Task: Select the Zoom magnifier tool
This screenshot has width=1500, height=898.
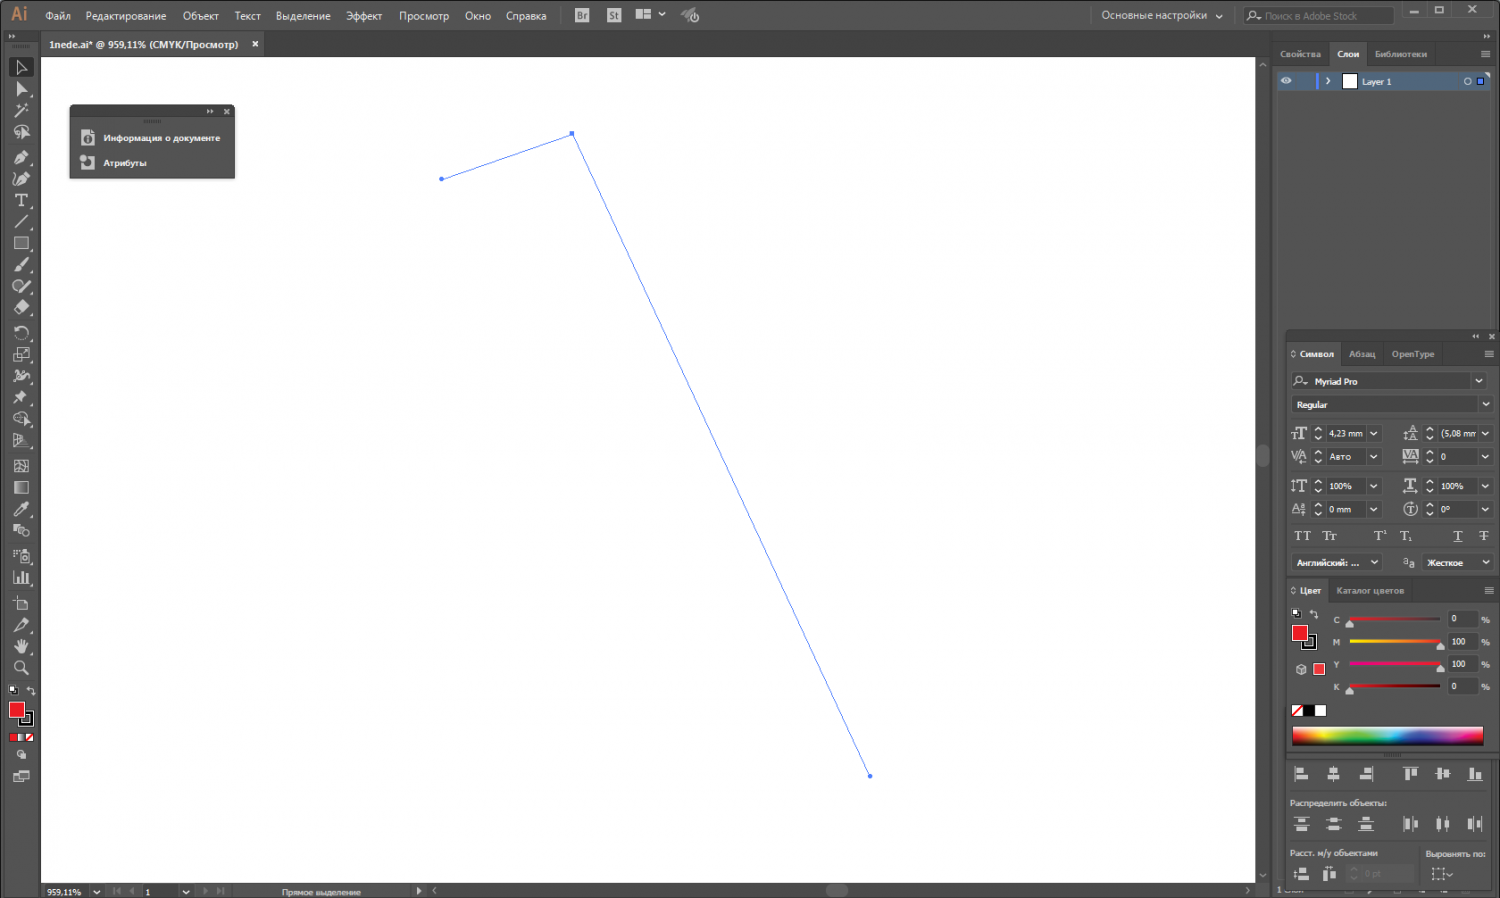Action: click(x=21, y=667)
